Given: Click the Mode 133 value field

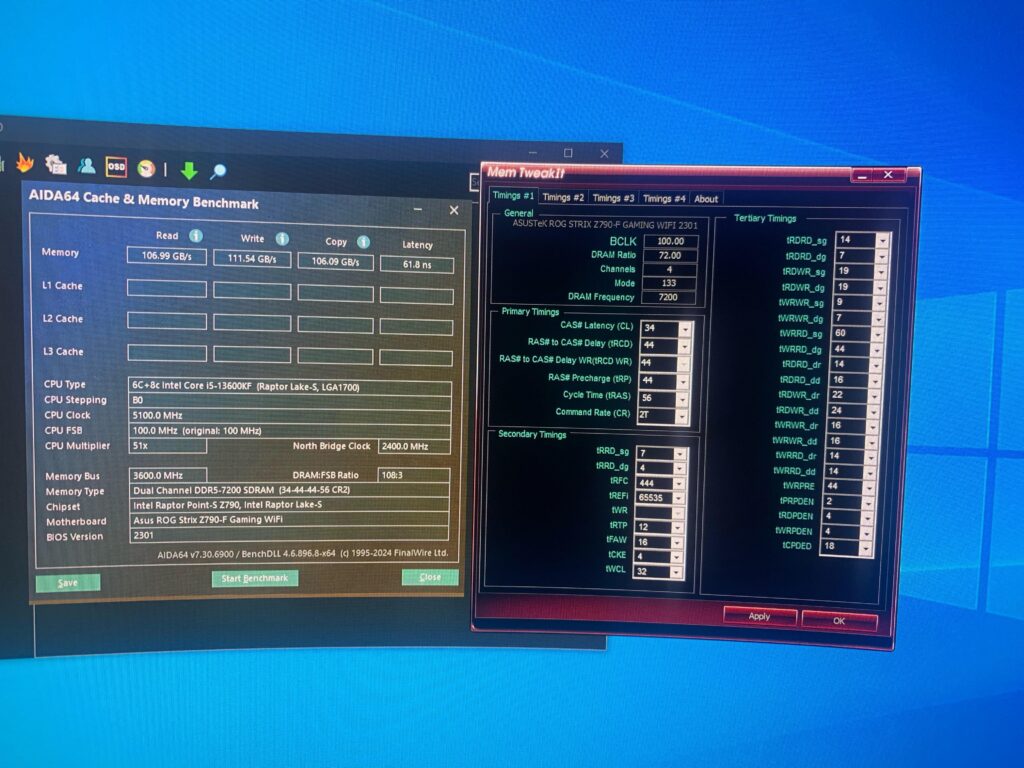Looking at the screenshot, I should 669,283.
